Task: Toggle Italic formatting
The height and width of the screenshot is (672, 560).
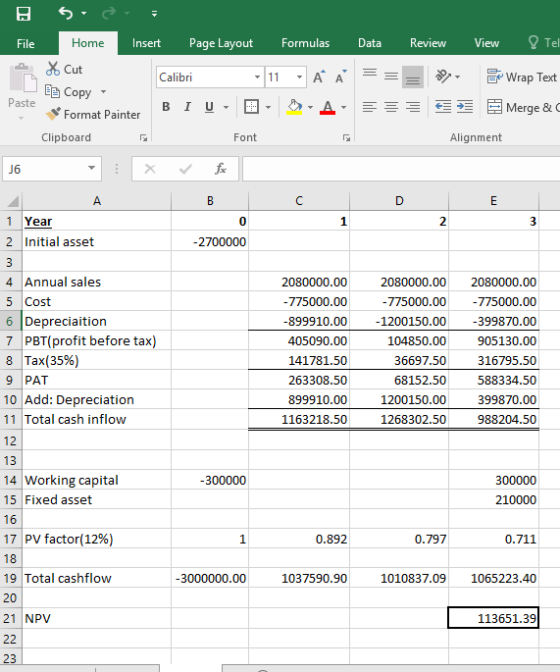Action: (187, 107)
